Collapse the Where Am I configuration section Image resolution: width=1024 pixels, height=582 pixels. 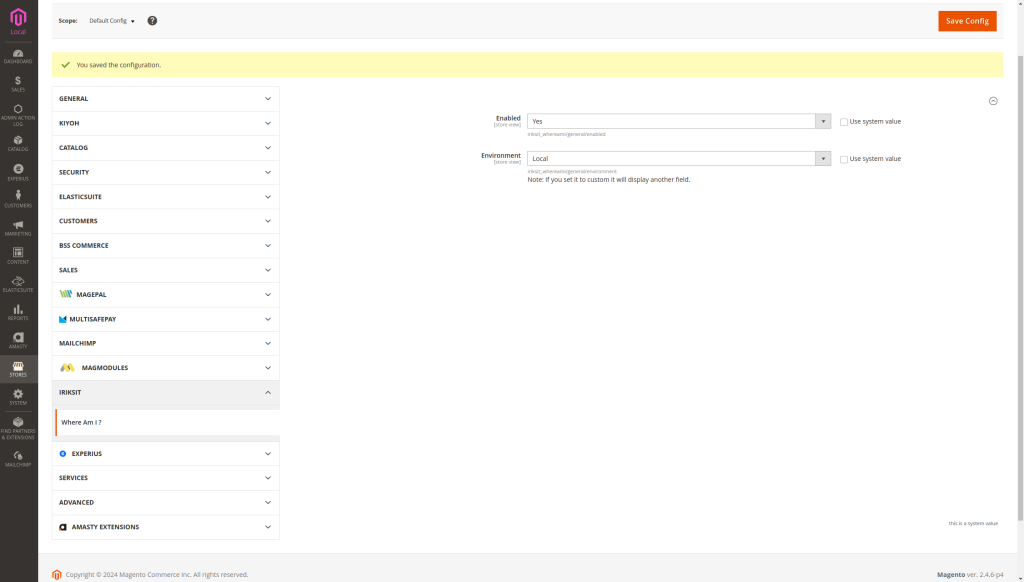pyautogui.click(x=993, y=100)
